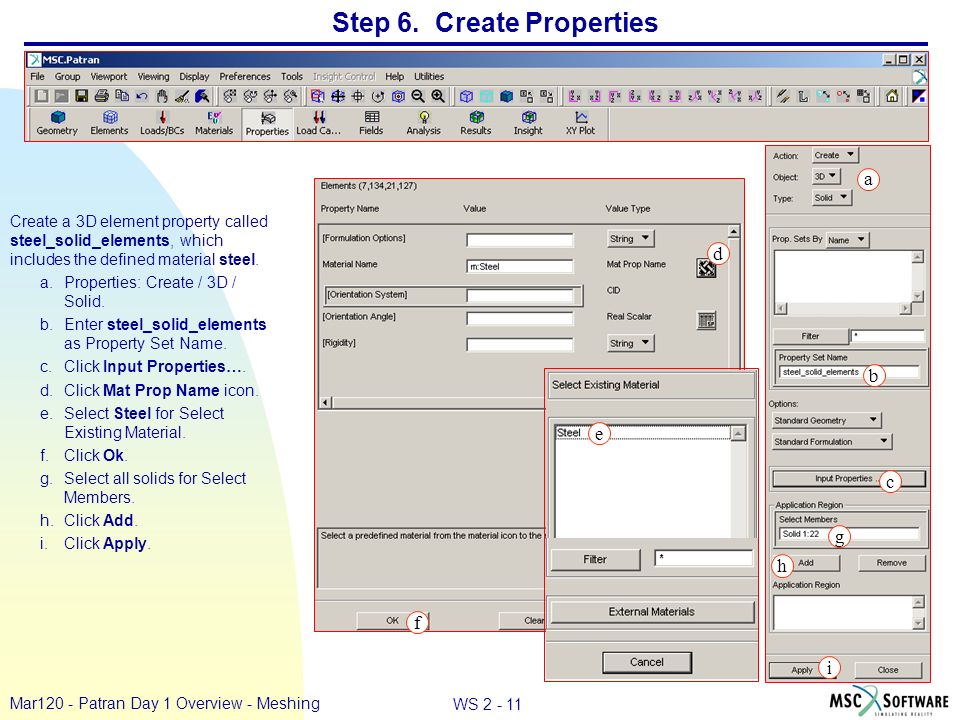This screenshot has width=960, height=720.
Task: Click Filter button below property sets list
Action: point(810,336)
